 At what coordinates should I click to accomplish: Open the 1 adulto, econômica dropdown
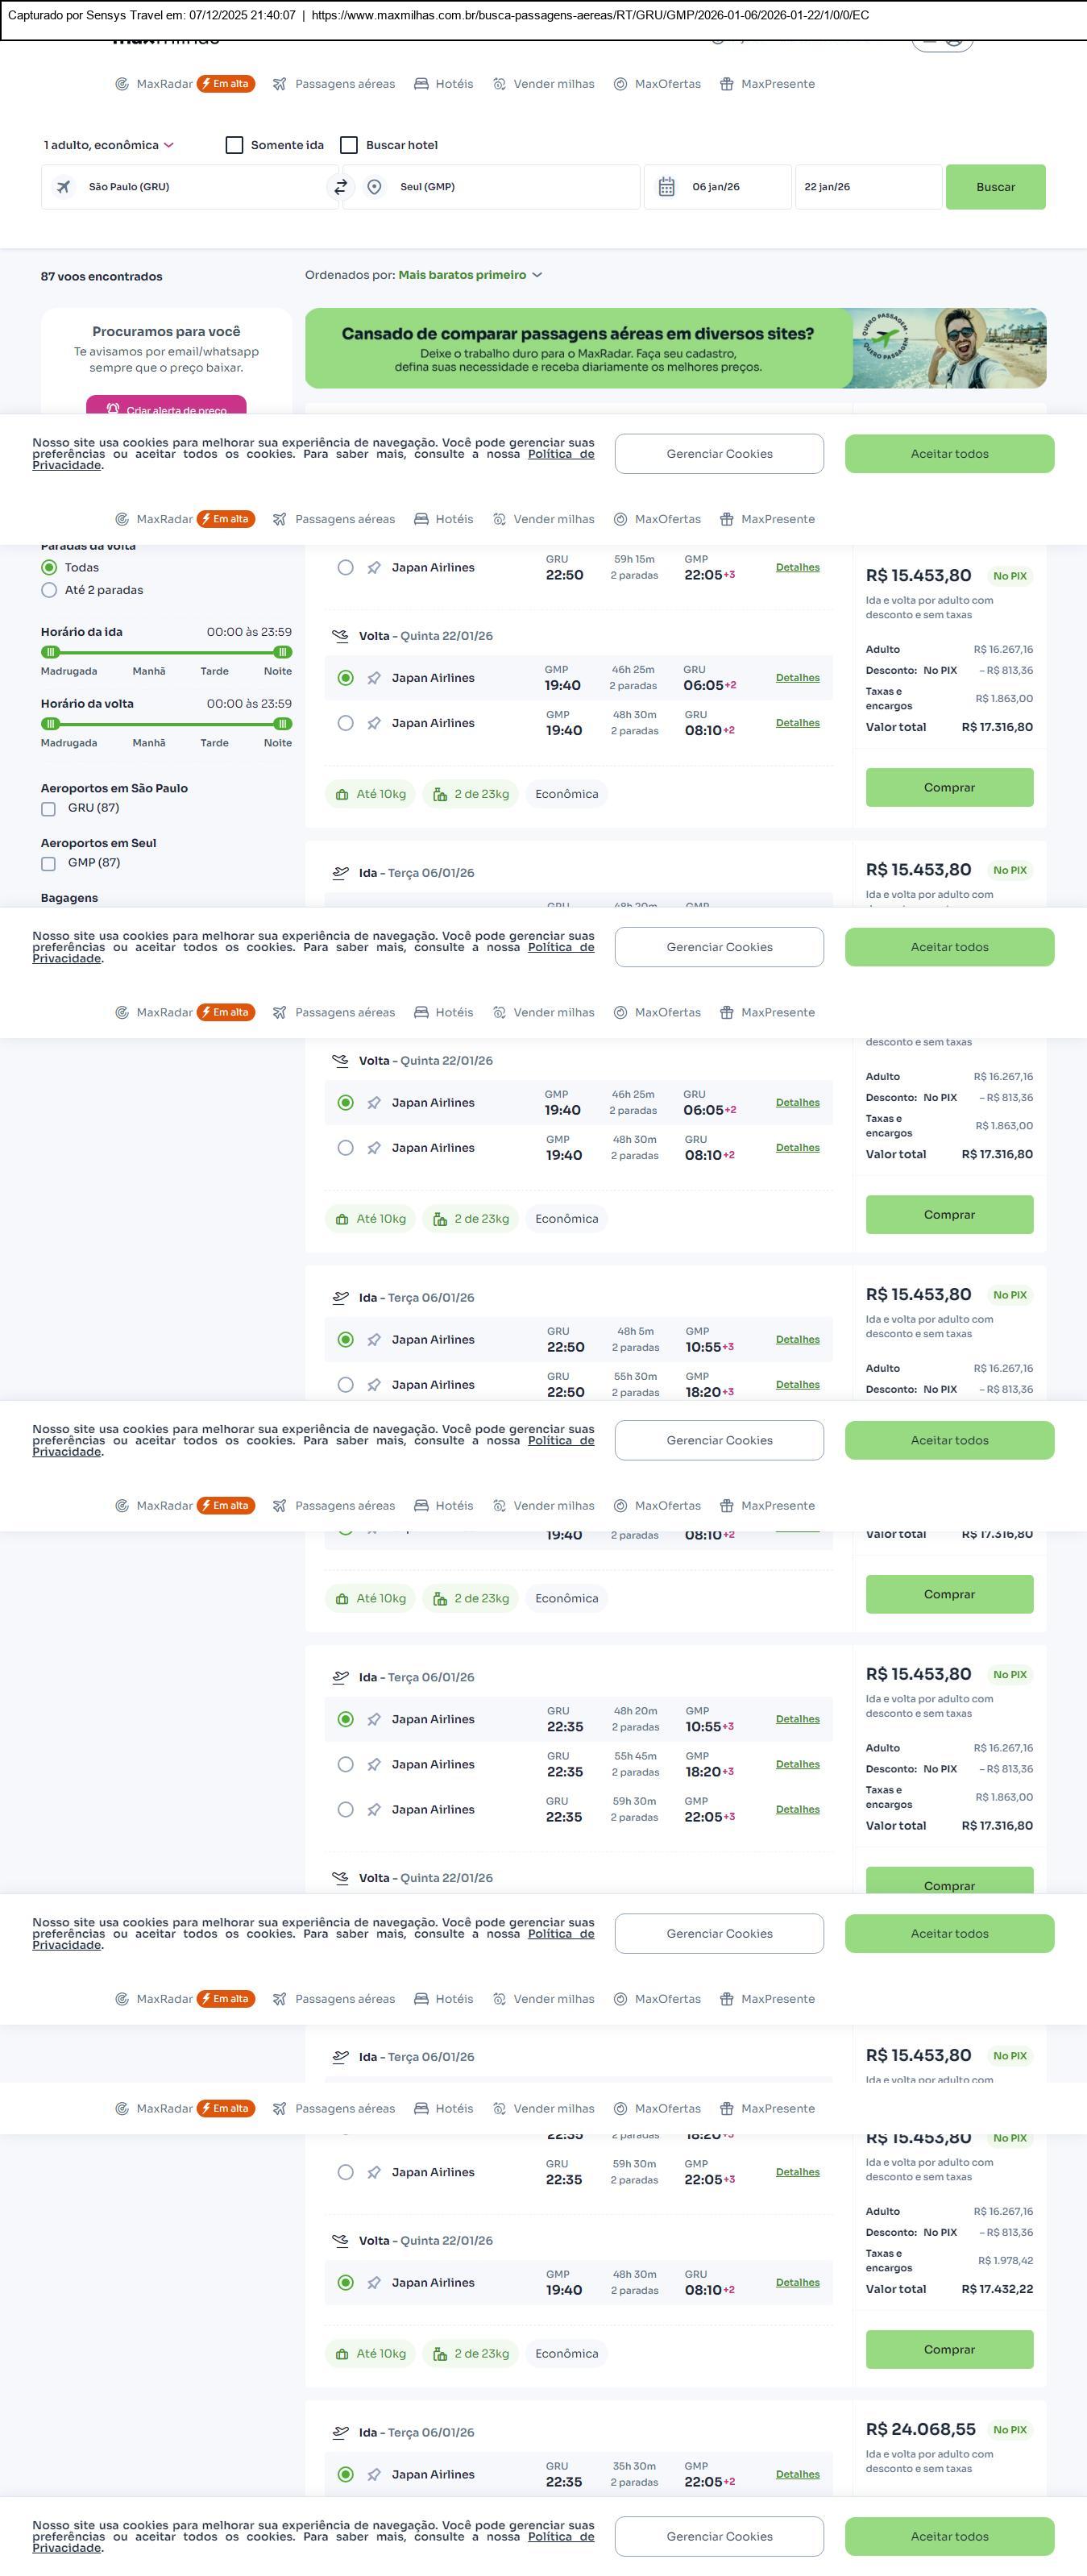click(108, 145)
